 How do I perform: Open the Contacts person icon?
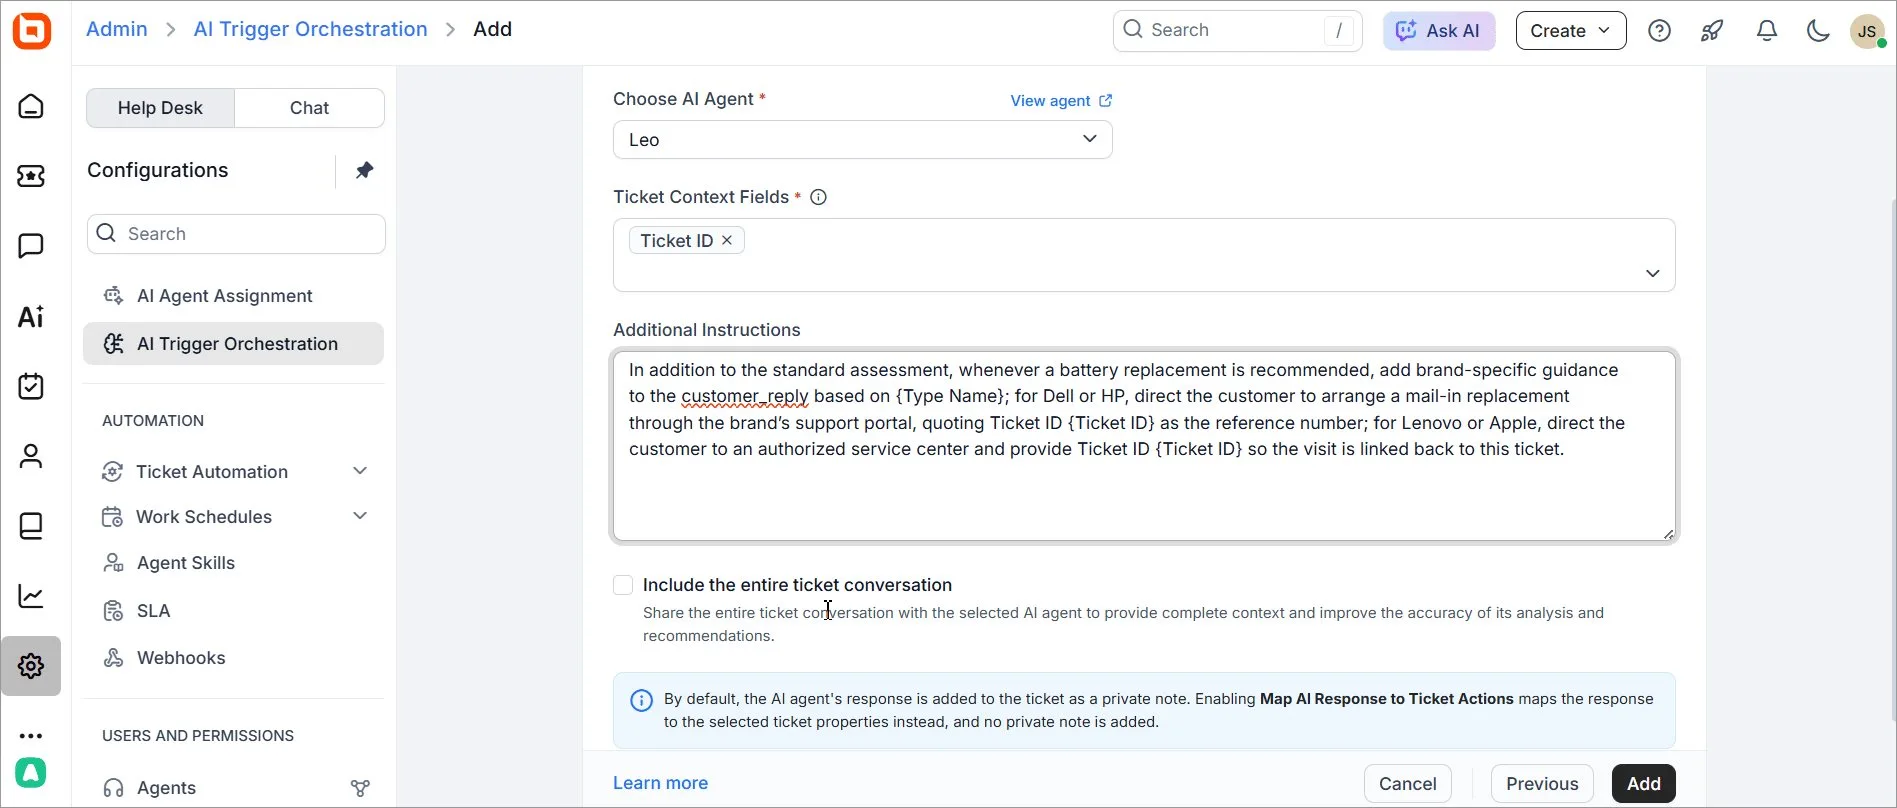[31, 456]
